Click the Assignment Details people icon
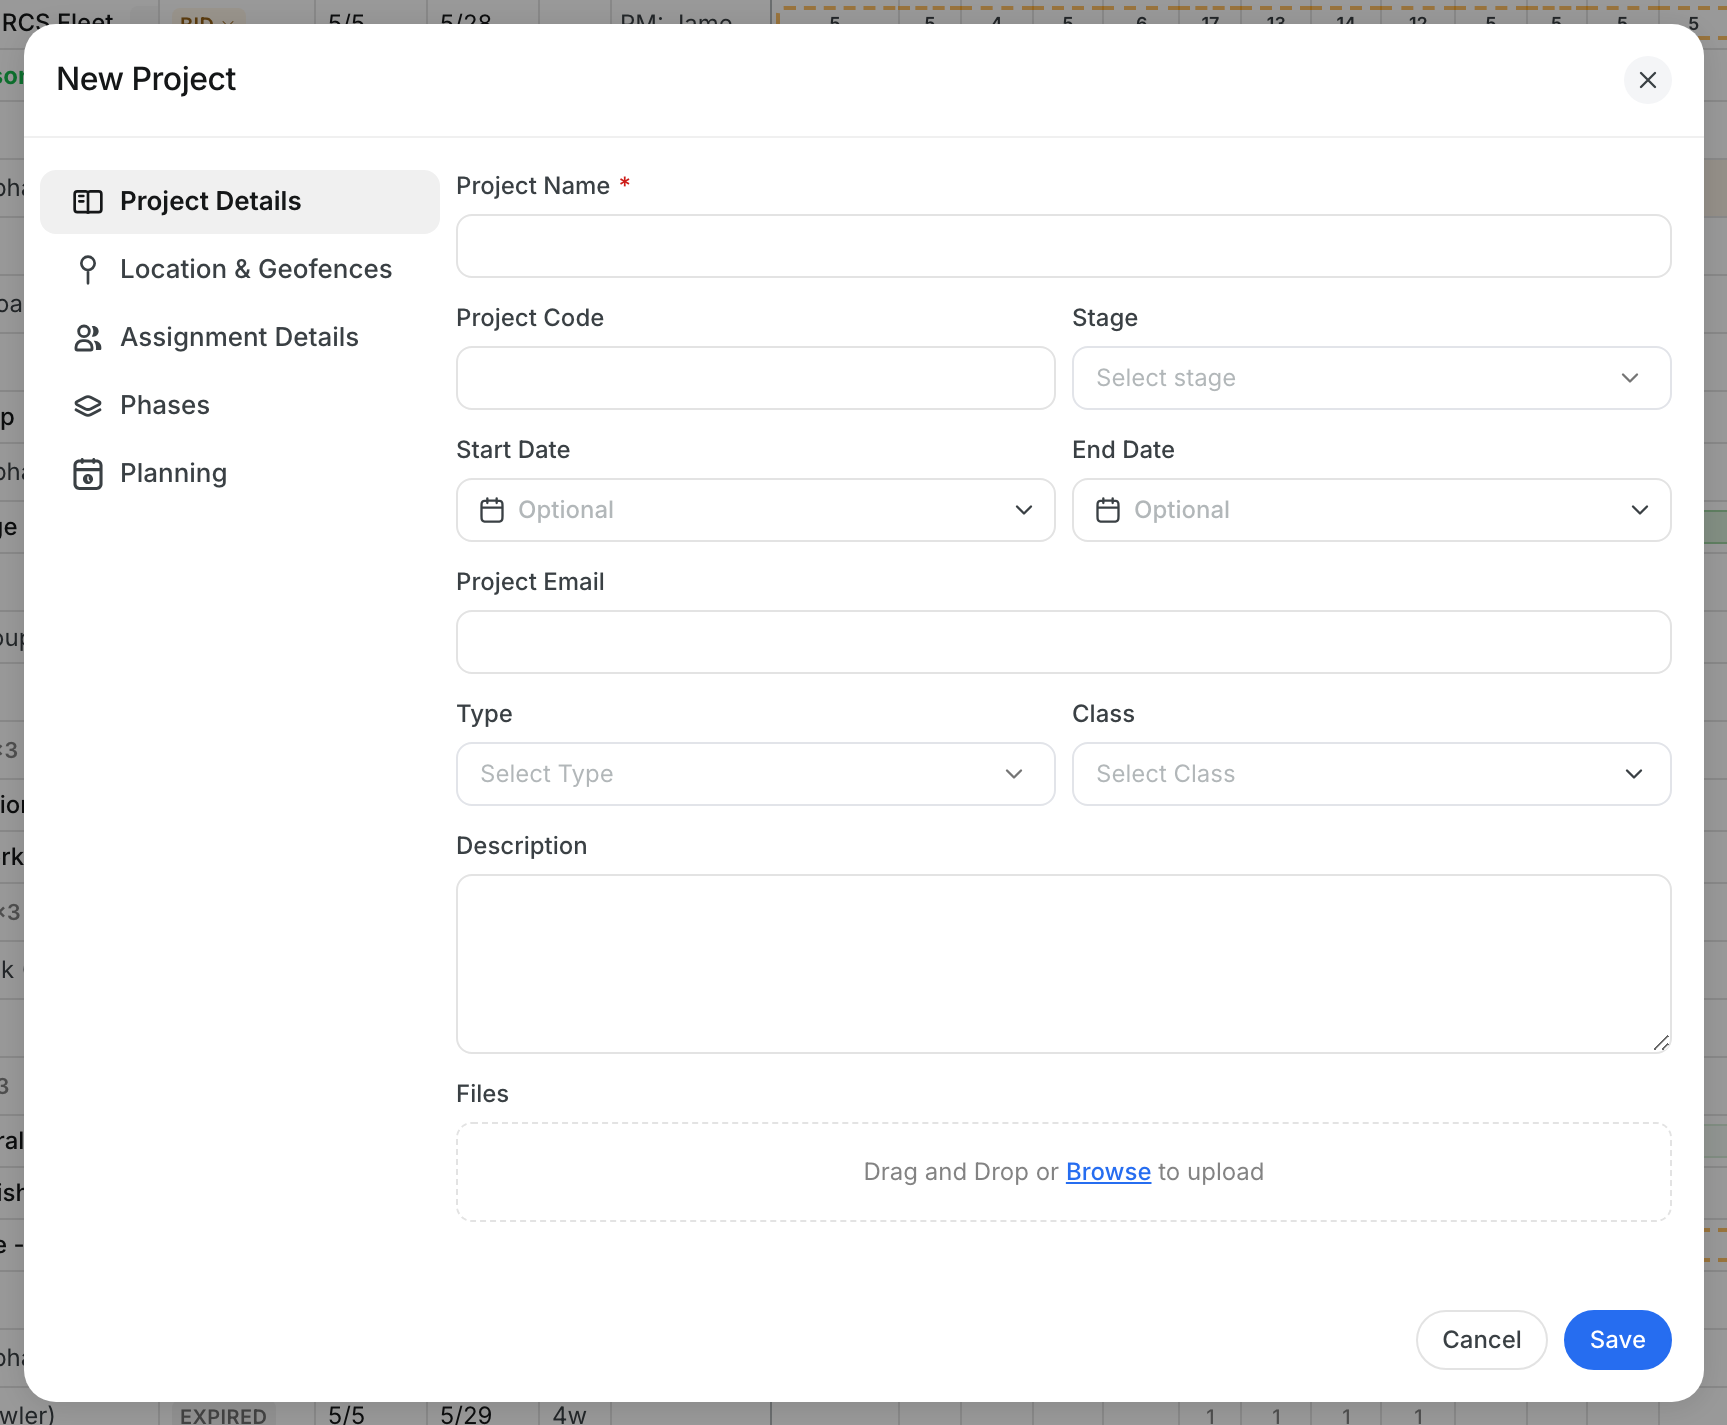This screenshot has height=1425, width=1727. click(x=88, y=338)
